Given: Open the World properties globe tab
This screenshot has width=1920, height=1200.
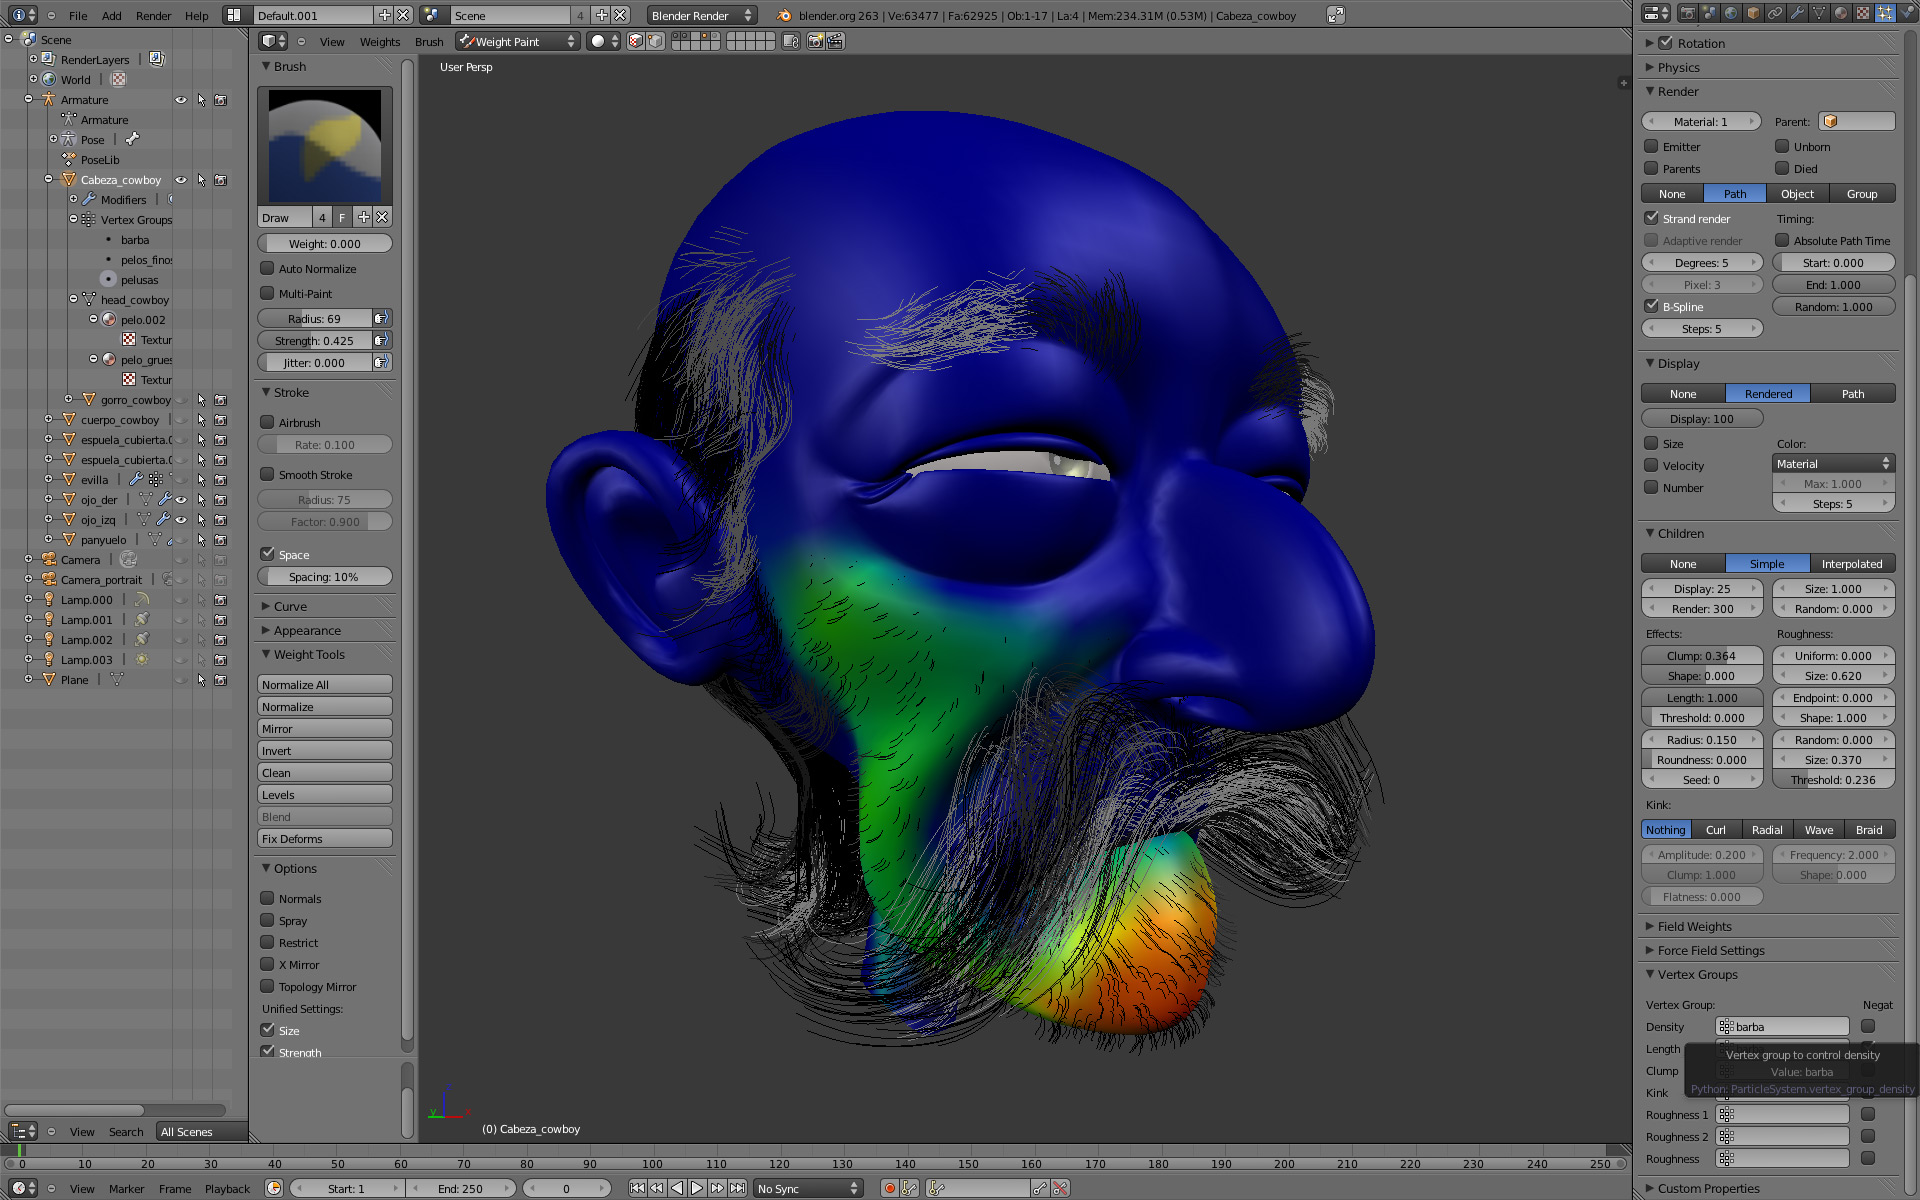Looking at the screenshot, I should coord(1731,13).
